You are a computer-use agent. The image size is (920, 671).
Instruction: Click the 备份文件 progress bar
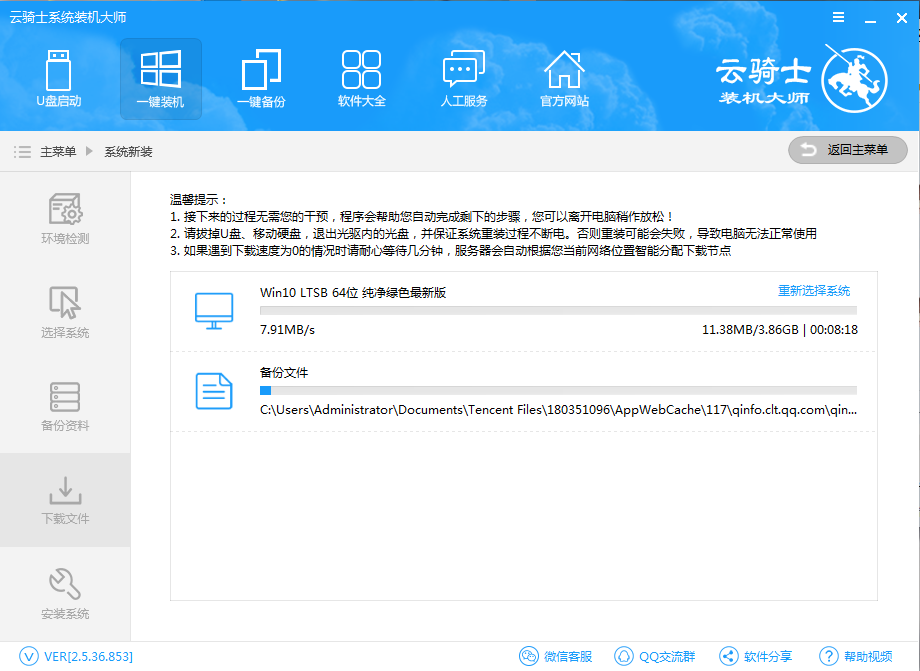[x=558, y=390]
